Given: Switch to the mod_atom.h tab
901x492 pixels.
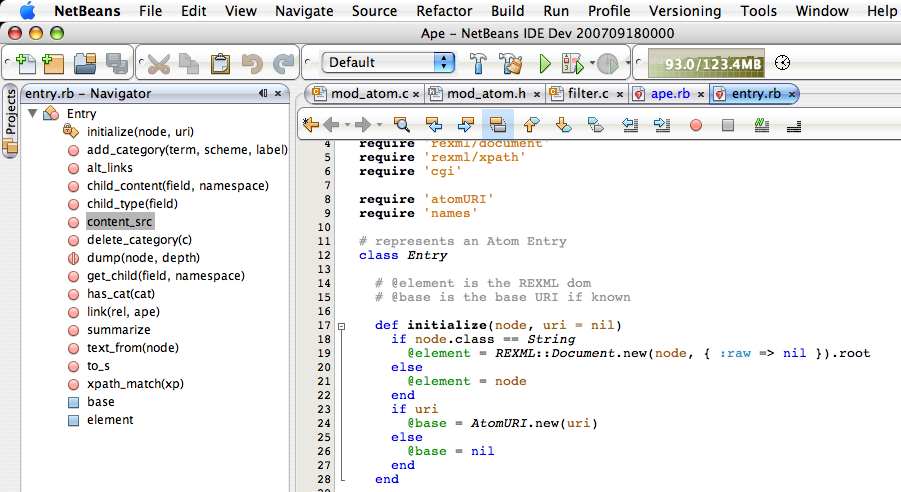Looking at the screenshot, I should pyautogui.click(x=486, y=94).
